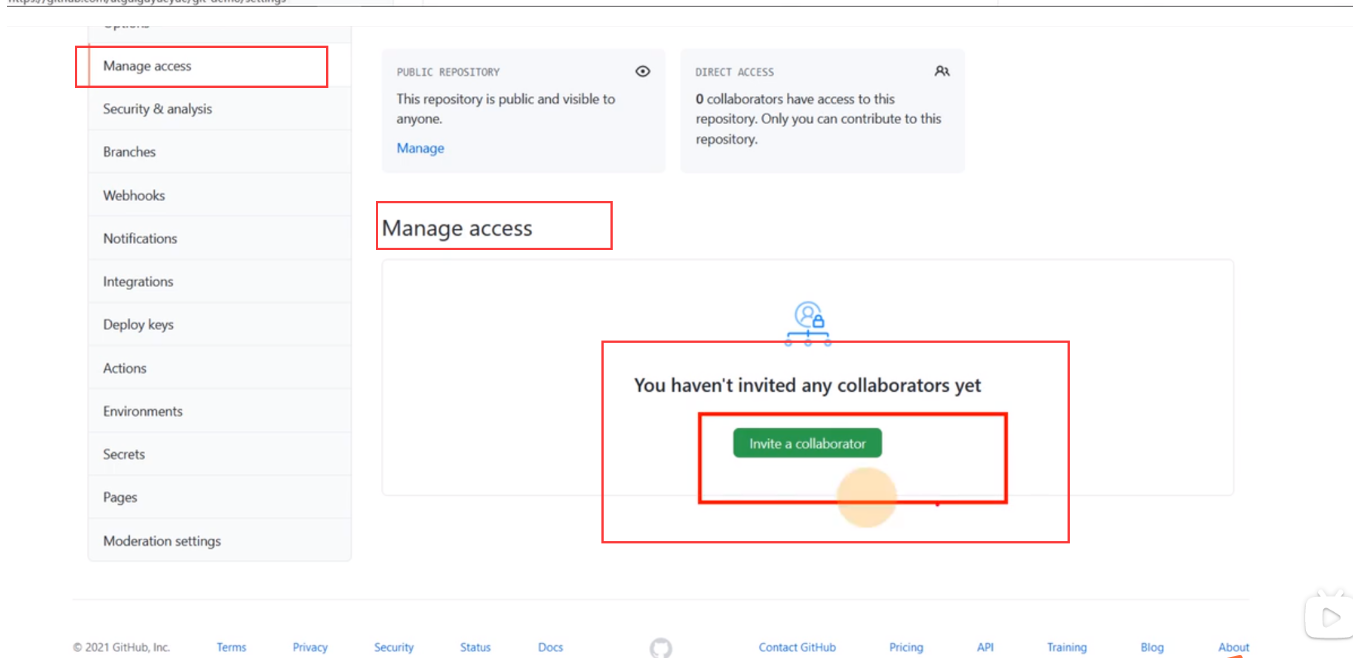Click the 'PUBLIC REPOSITORY' card label
The height and width of the screenshot is (658, 1353).
coord(448,72)
